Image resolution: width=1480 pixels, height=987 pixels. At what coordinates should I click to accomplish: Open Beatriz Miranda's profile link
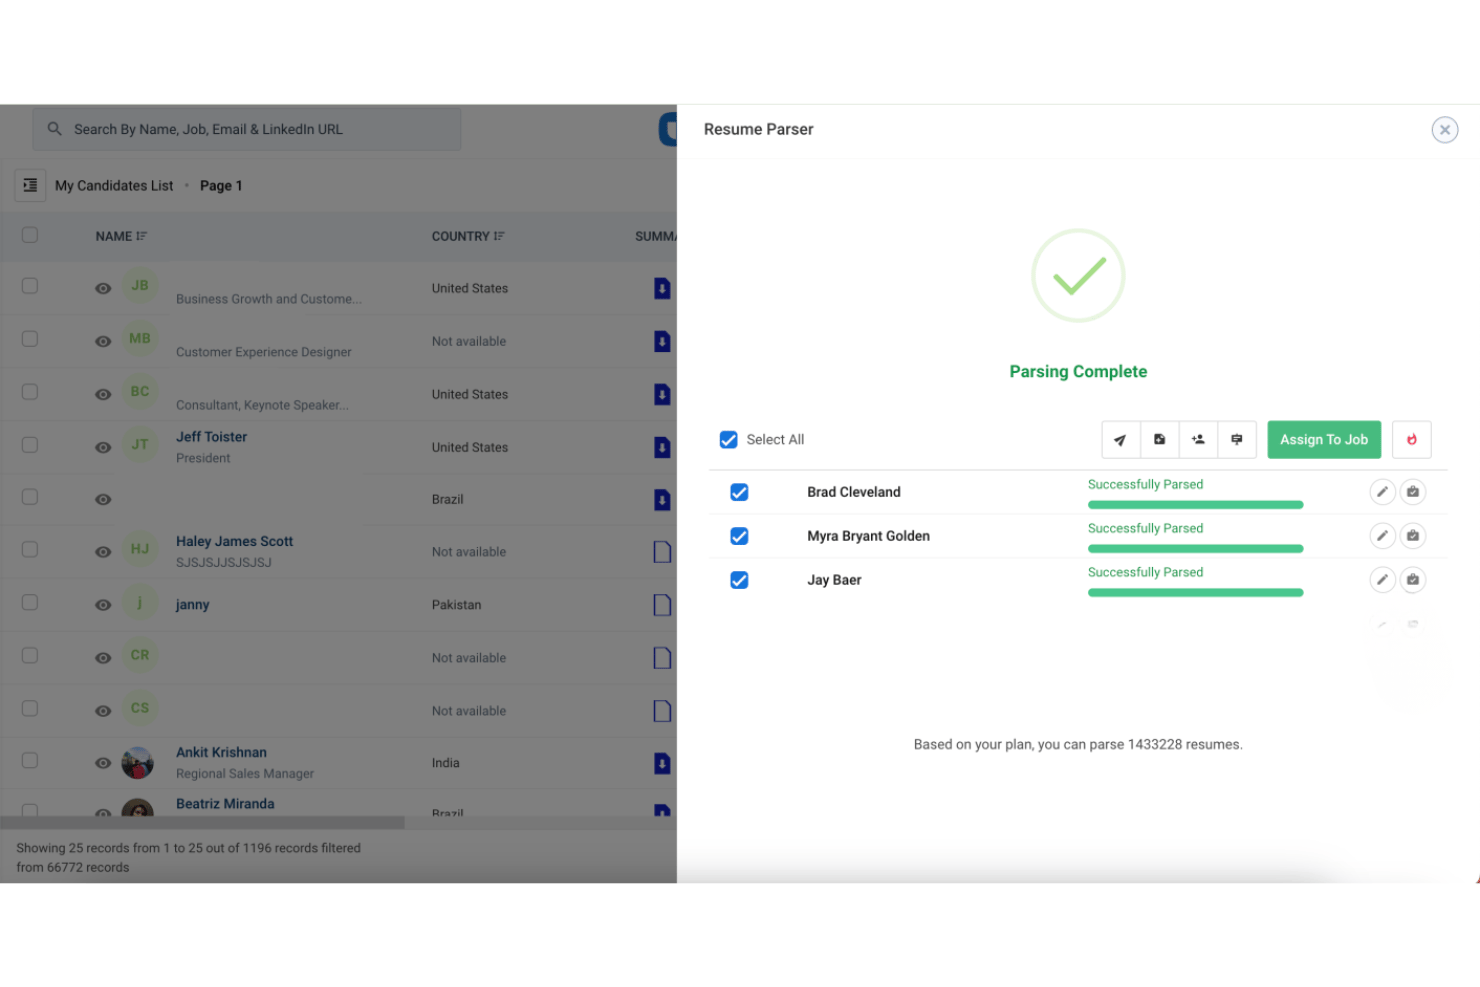225,804
